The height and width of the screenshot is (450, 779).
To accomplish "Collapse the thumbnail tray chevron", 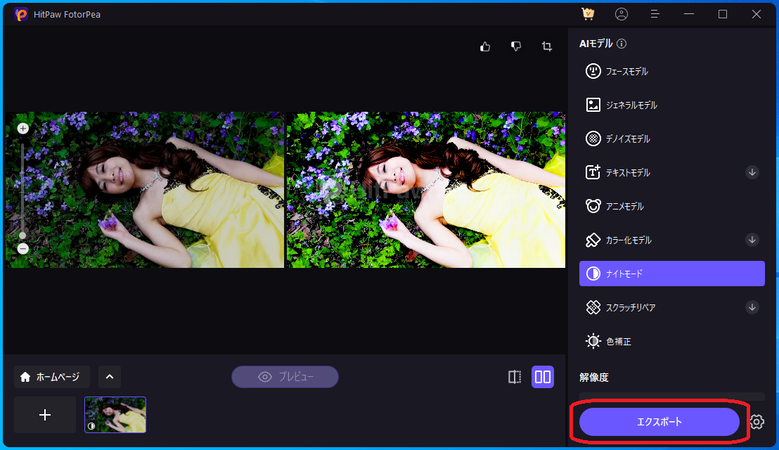I will point(110,377).
